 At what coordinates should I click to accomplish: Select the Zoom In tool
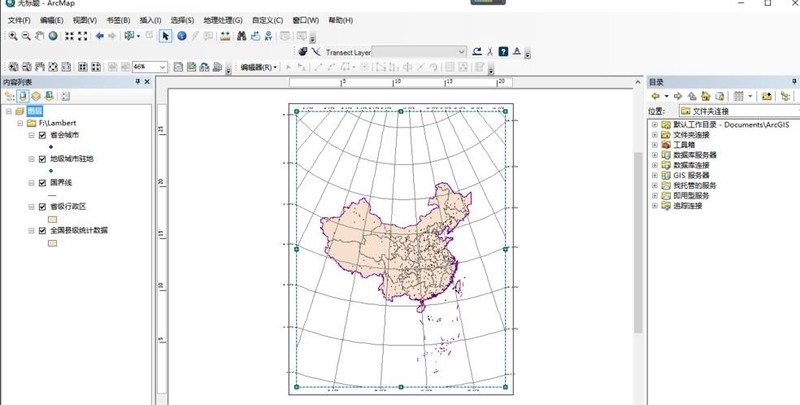[x=13, y=36]
